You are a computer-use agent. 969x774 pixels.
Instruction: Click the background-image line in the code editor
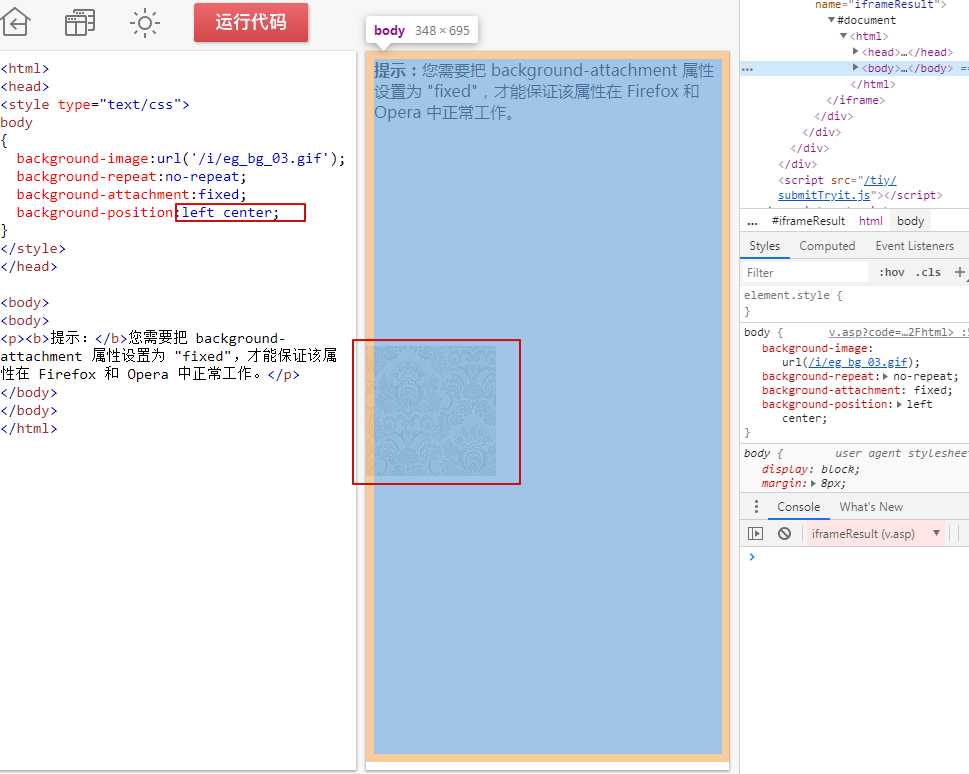[x=180, y=159]
